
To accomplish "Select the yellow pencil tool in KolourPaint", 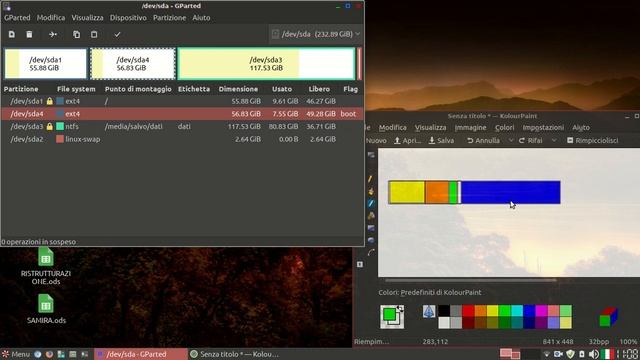I will [x=371, y=179].
